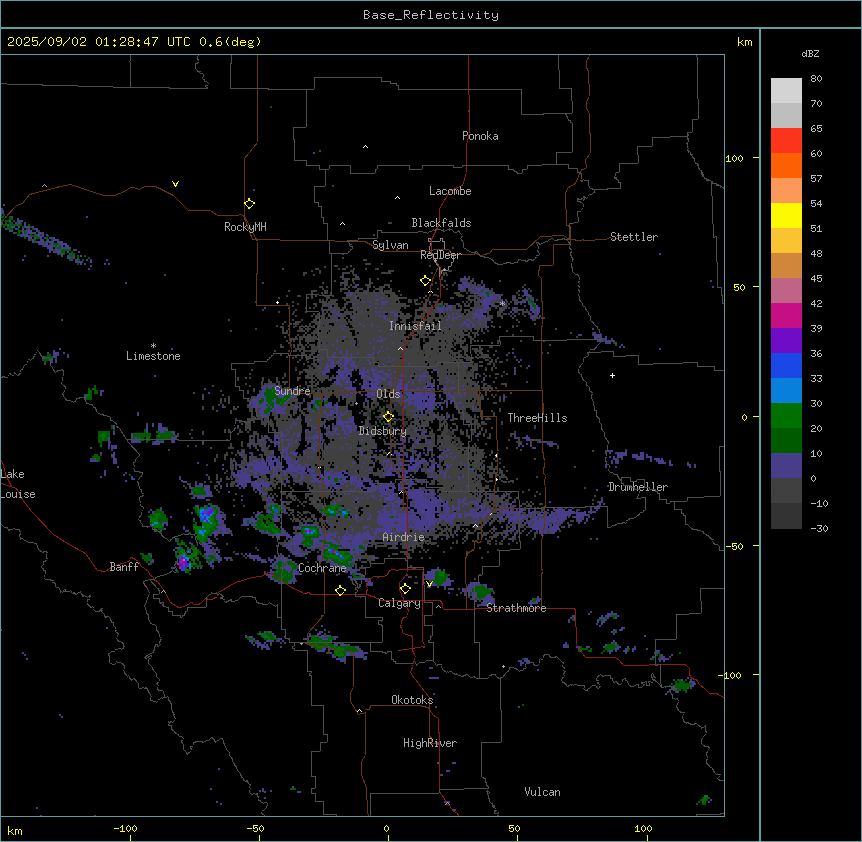The width and height of the screenshot is (862, 842).
Task: Select the purple legend swatch near 39 dBZ
Action: point(786,340)
